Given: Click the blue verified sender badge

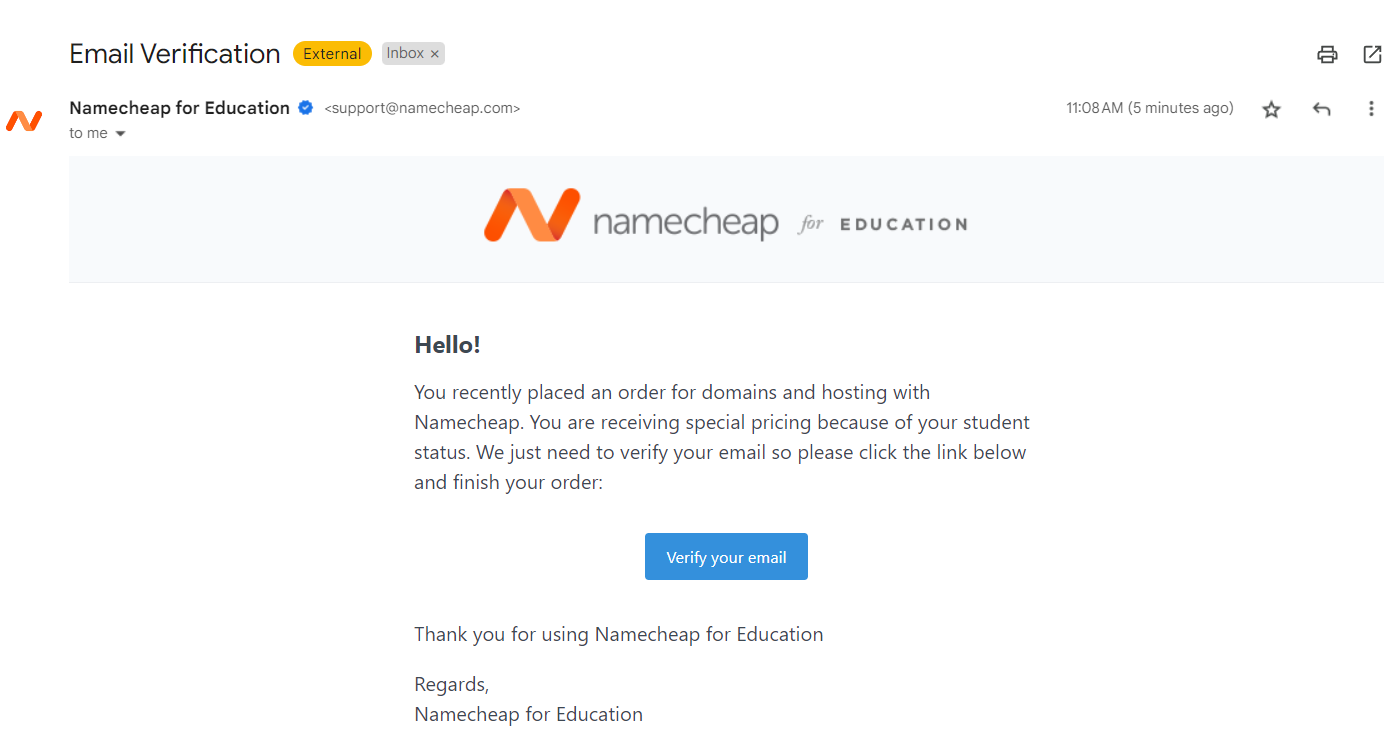Looking at the screenshot, I should (306, 108).
